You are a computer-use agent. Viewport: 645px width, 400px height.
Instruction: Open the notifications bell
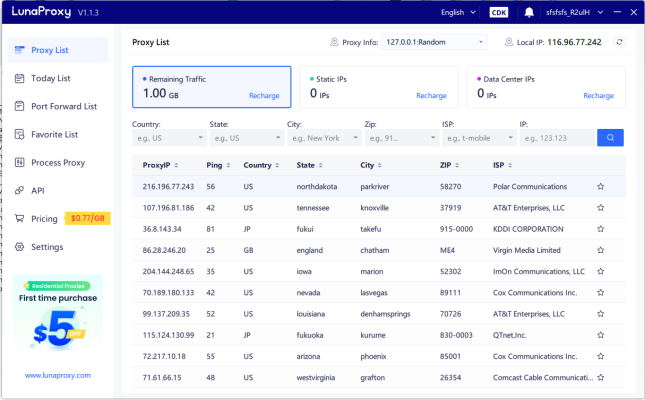[x=529, y=12]
